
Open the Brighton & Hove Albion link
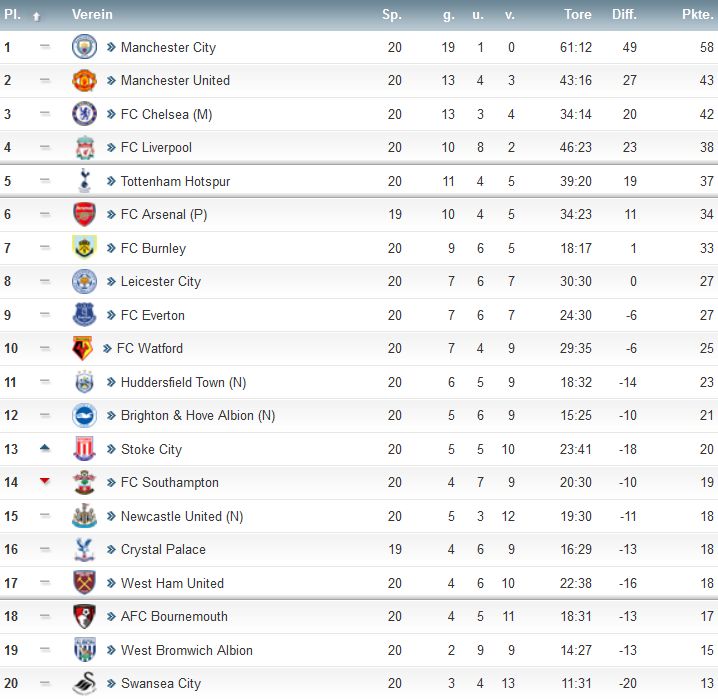(197, 416)
